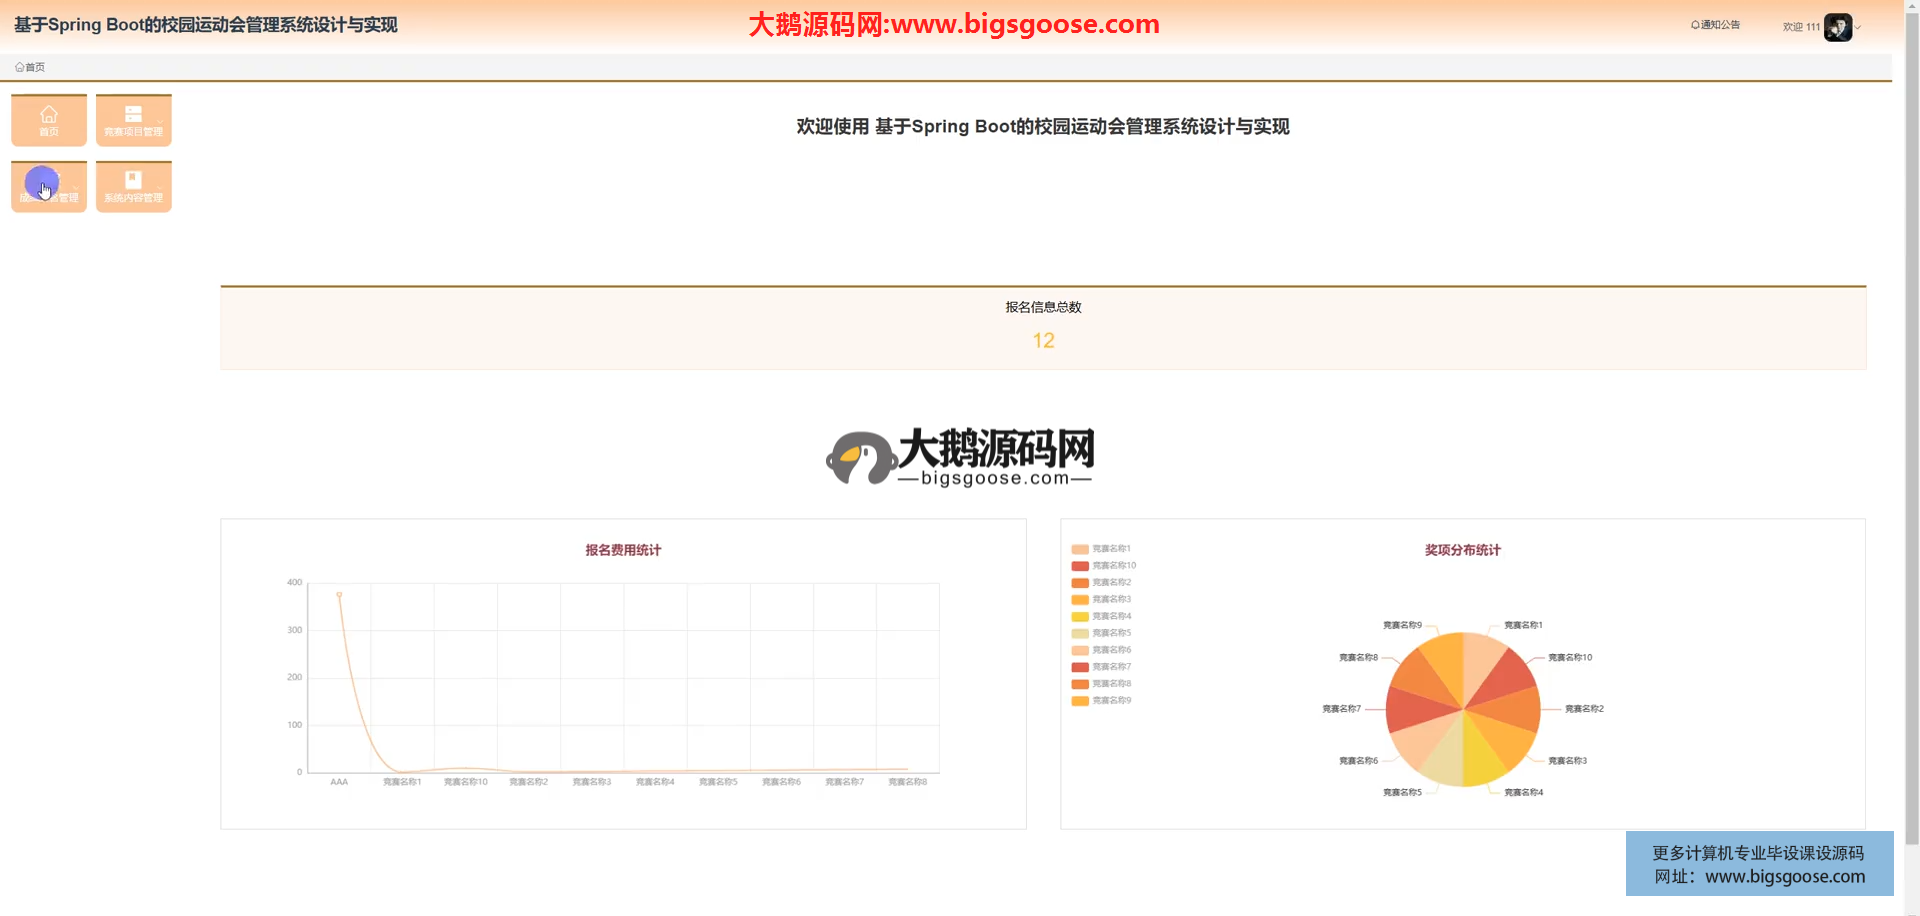Image resolution: width=1920 pixels, height=916 pixels.
Task: Expand the 系统内容管理 menu chevron
Action: (160, 188)
